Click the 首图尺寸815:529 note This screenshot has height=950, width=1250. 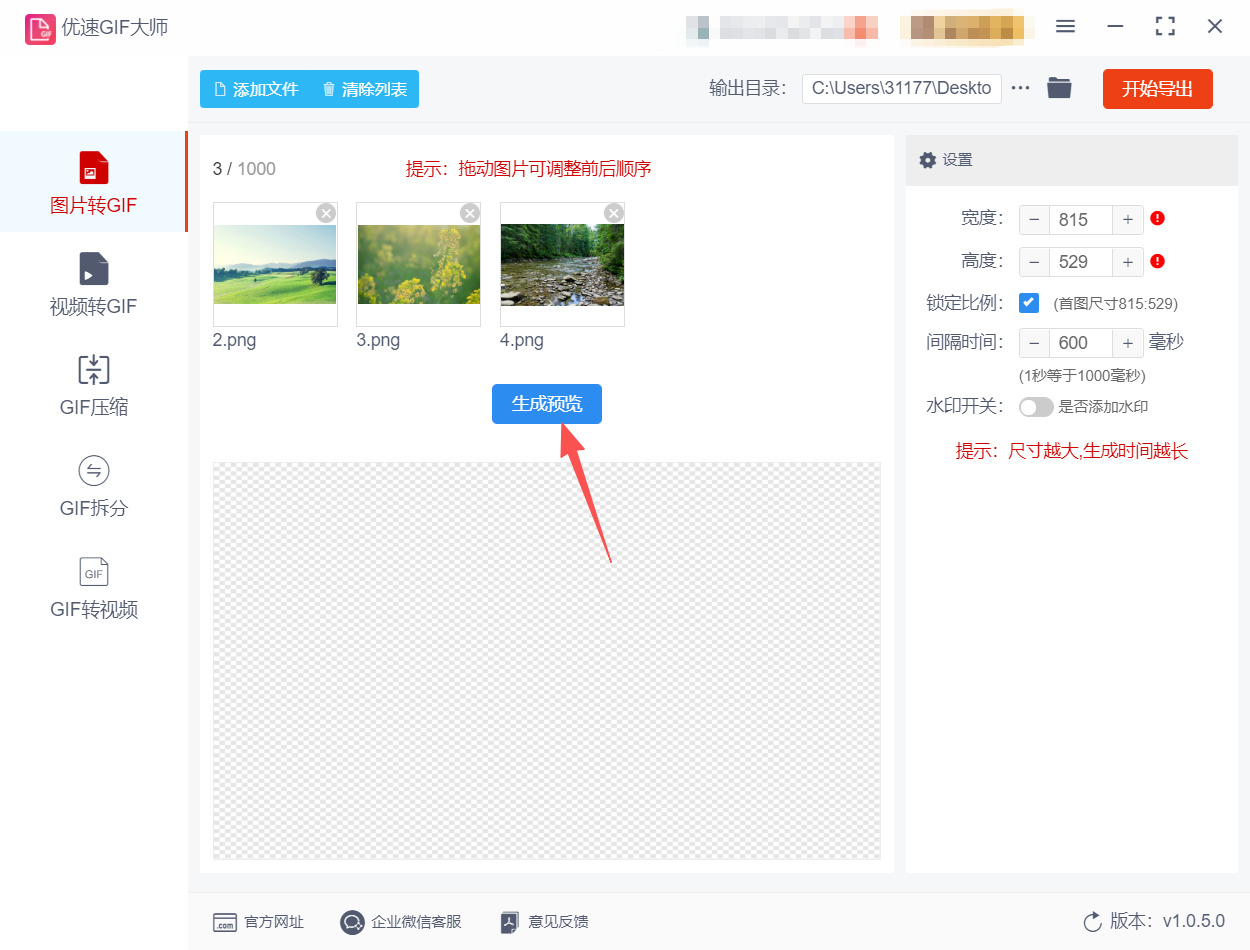tap(1115, 304)
